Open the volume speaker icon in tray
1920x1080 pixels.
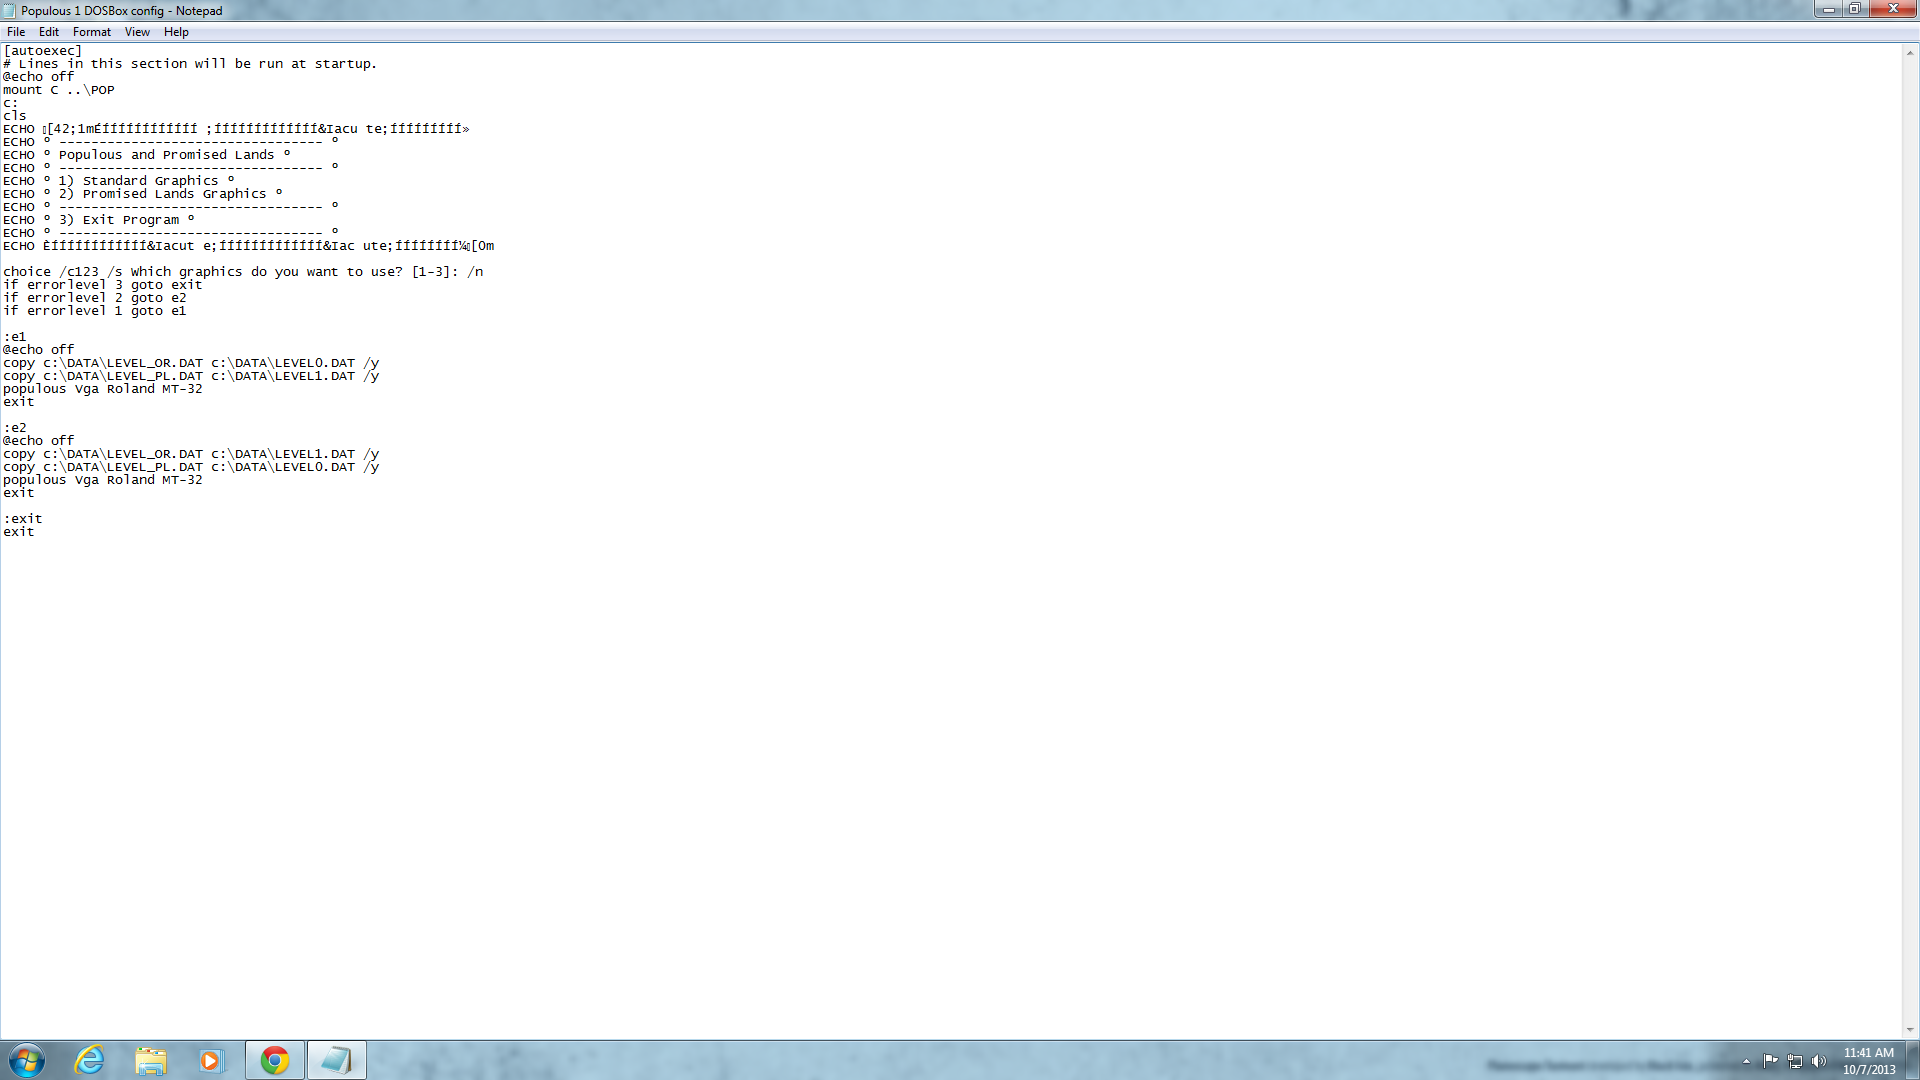pos(1819,1061)
